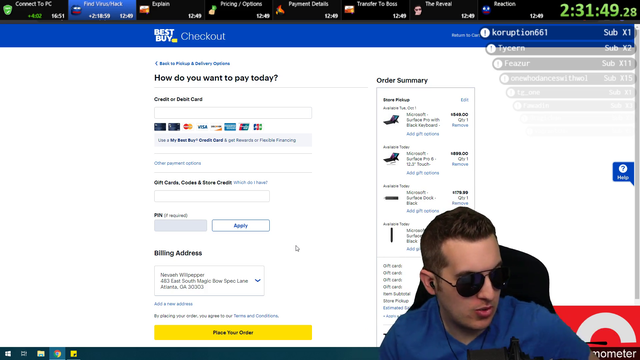
Task: Select the Pricing / Options split
Action: coord(238,10)
